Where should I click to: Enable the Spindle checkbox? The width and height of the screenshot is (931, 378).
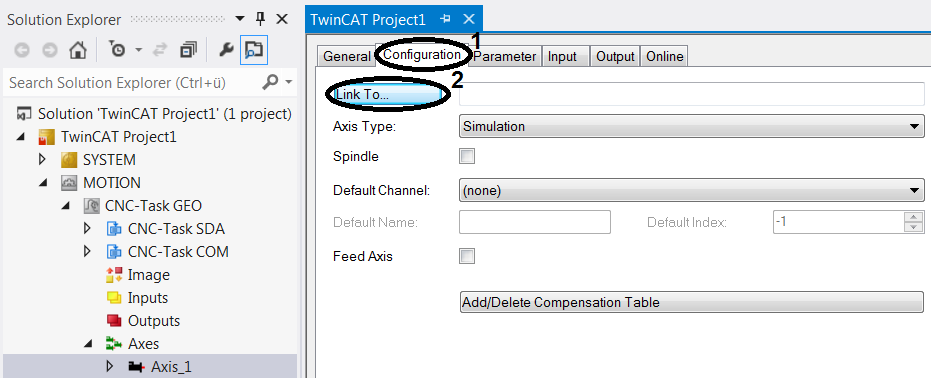467,157
